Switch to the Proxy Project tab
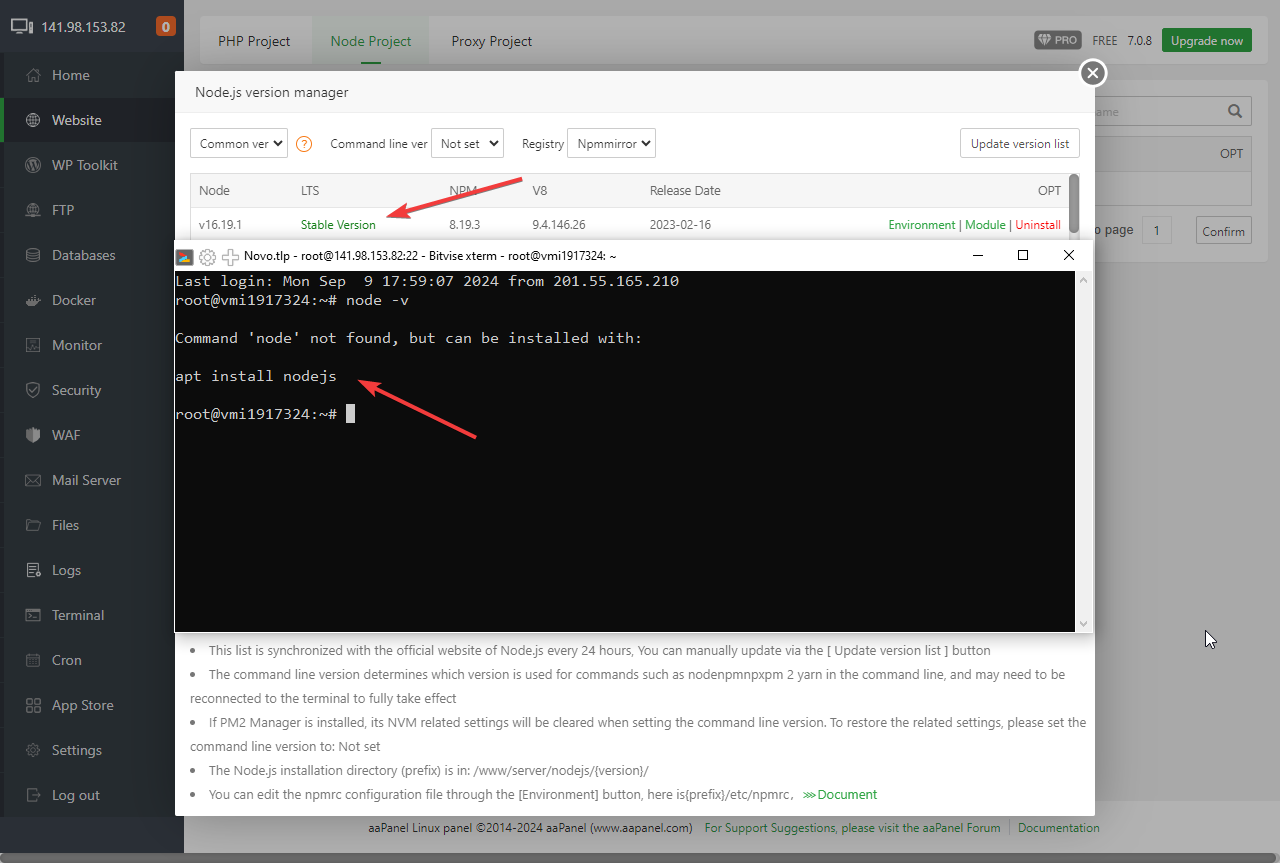This screenshot has width=1280, height=863. [491, 41]
